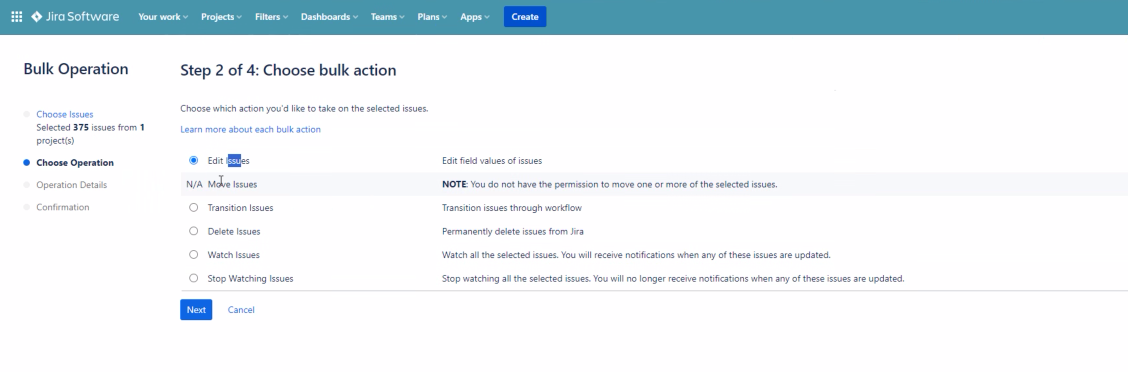The width and height of the screenshot is (1128, 372).
Task: Select the Edit Issues radio button
Action: (x=194, y=160)
